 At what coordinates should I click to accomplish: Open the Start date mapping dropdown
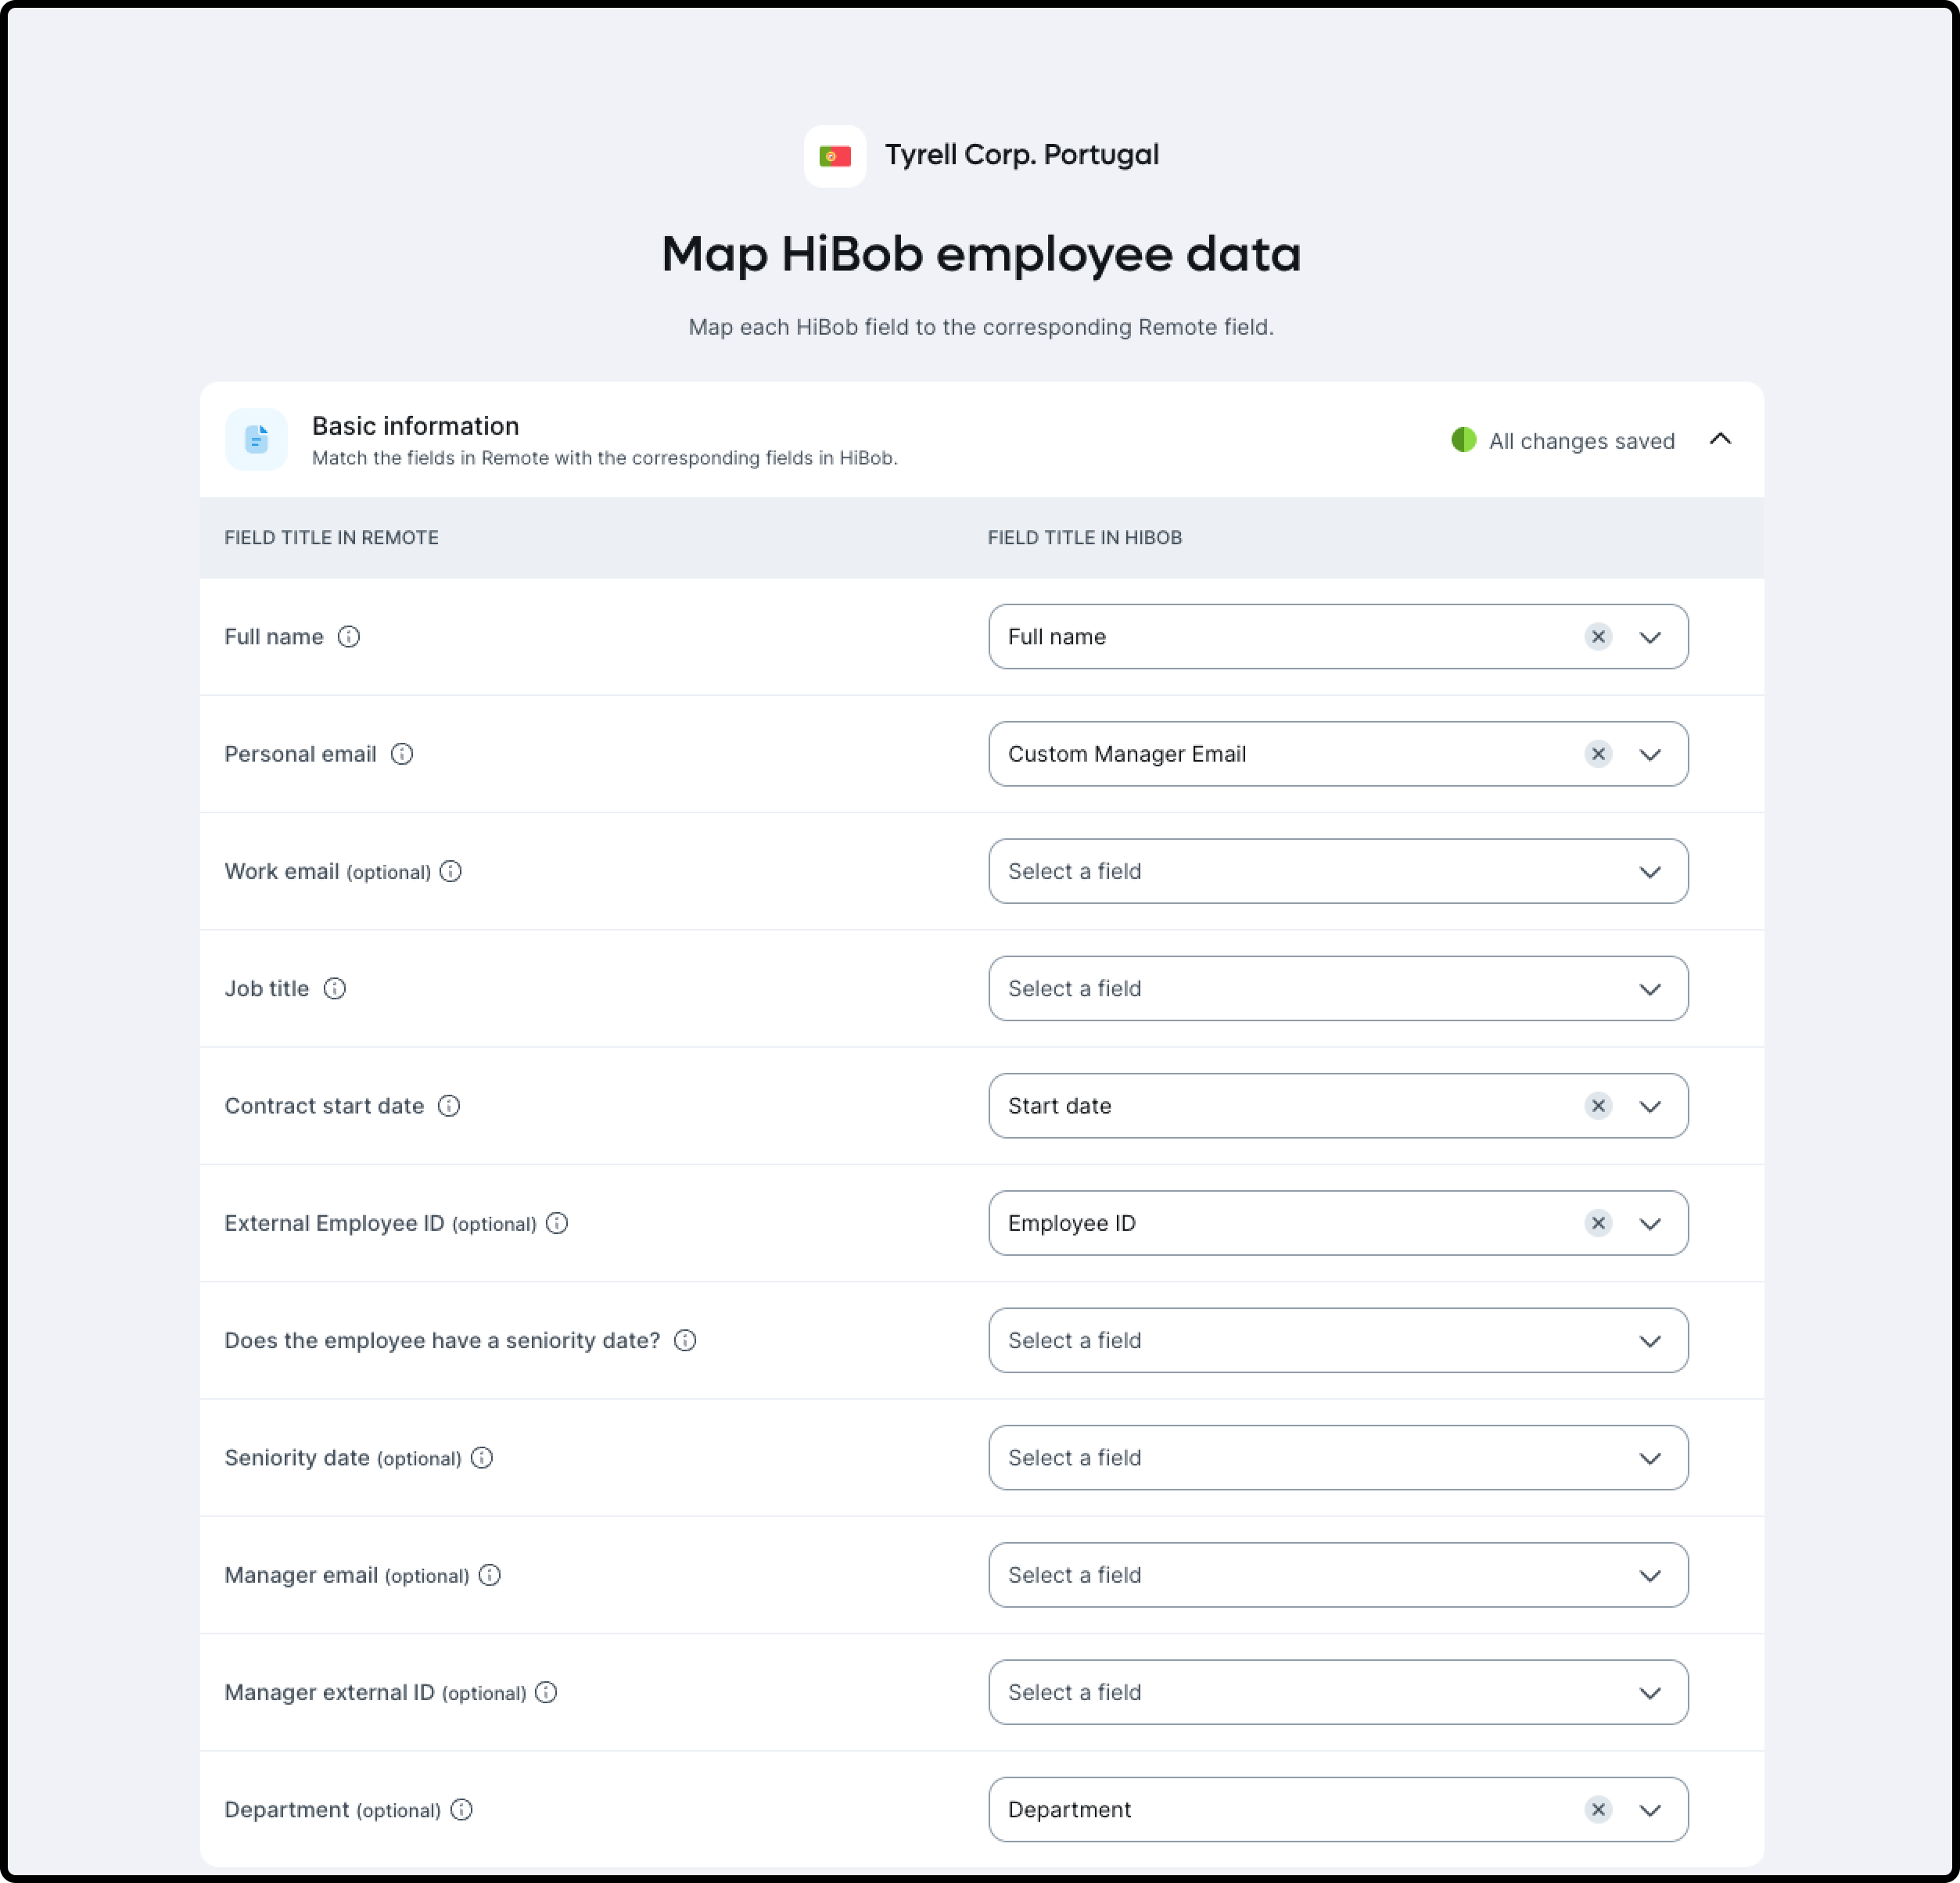coord(1651,1106)
